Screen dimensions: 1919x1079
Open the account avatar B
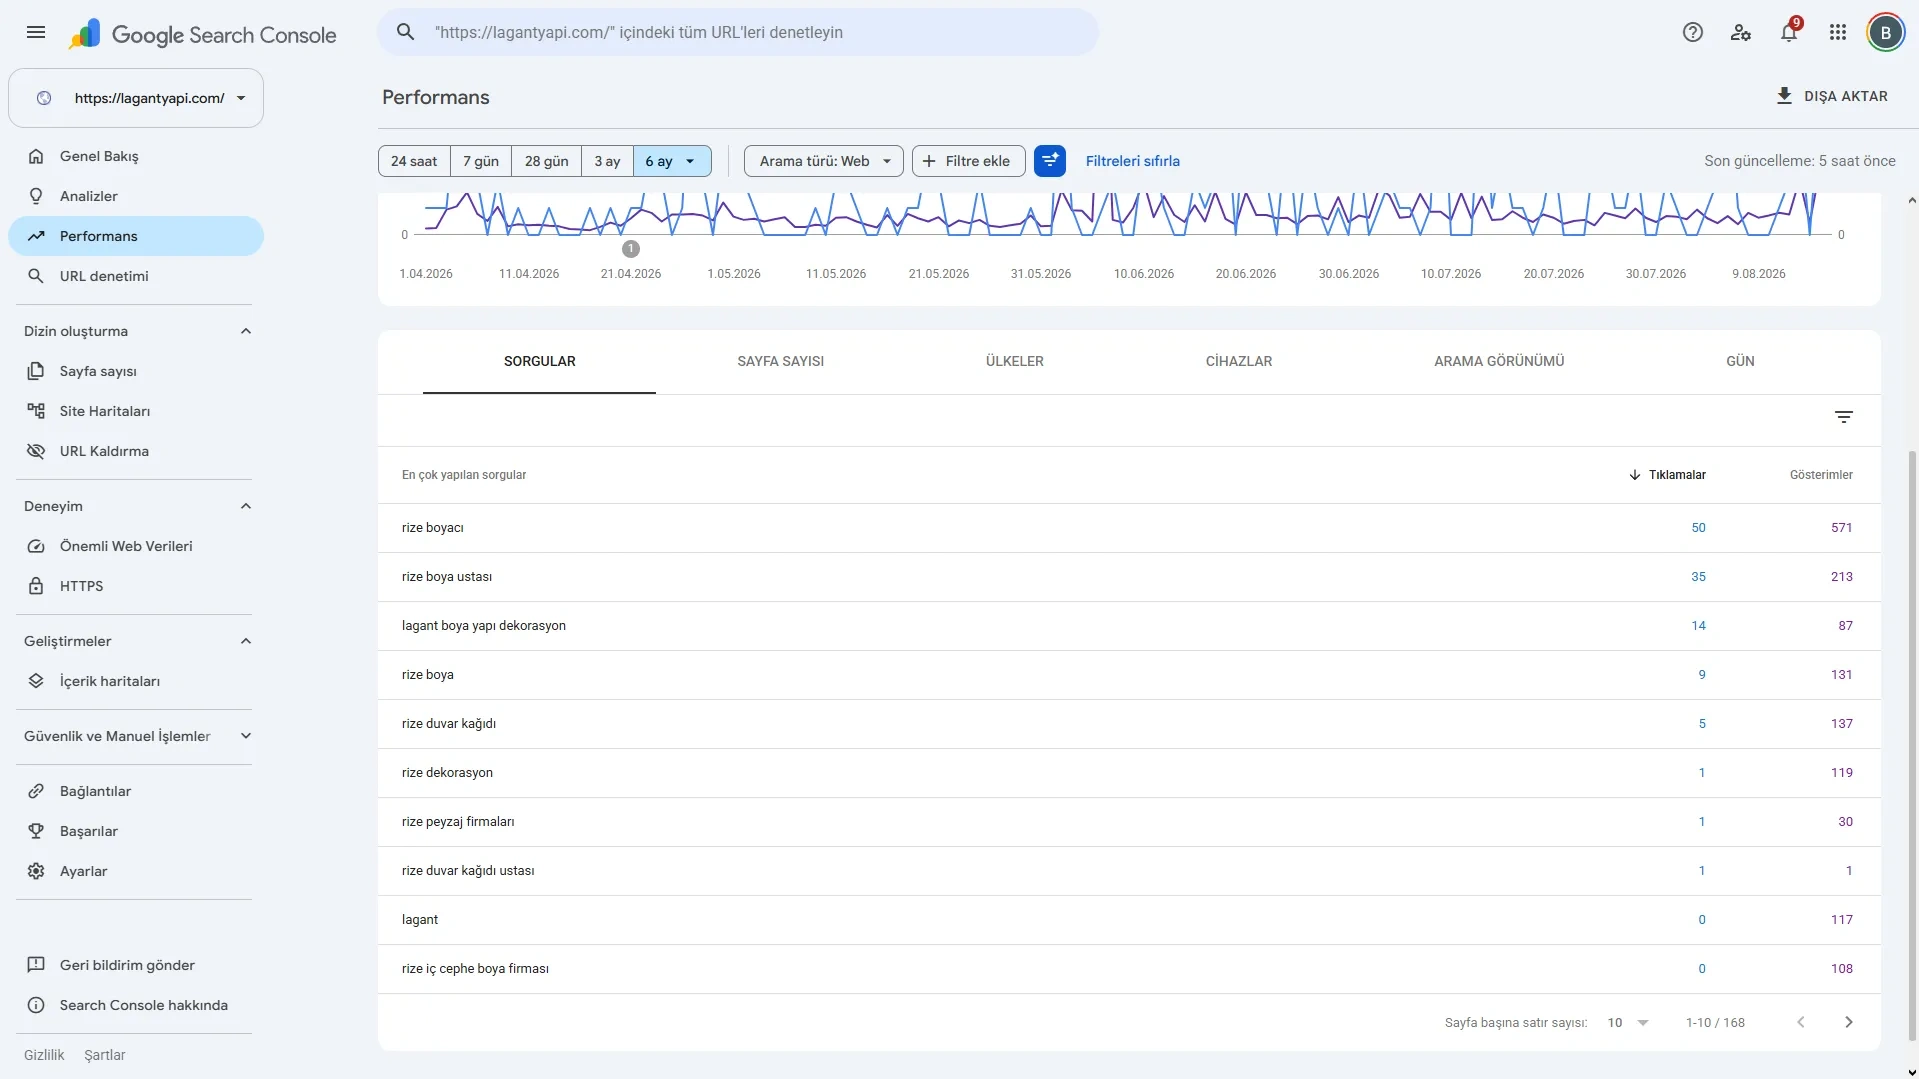(1885, 32)
